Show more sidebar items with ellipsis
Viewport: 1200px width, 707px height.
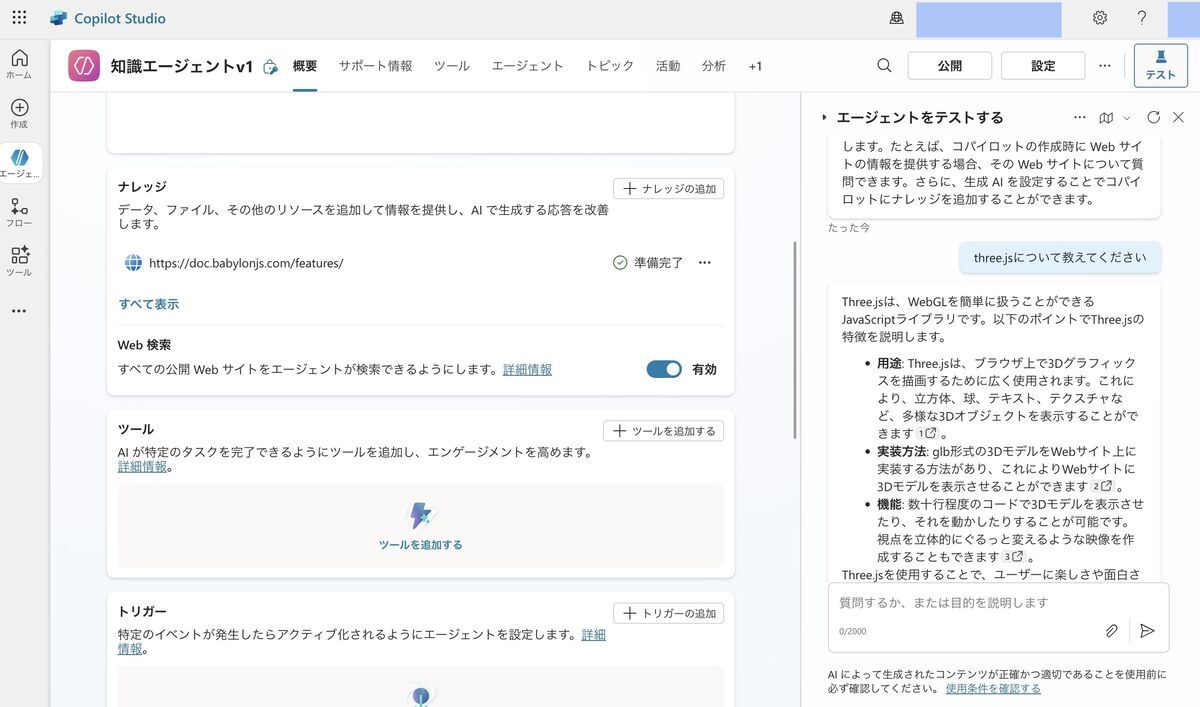[19, 311]
